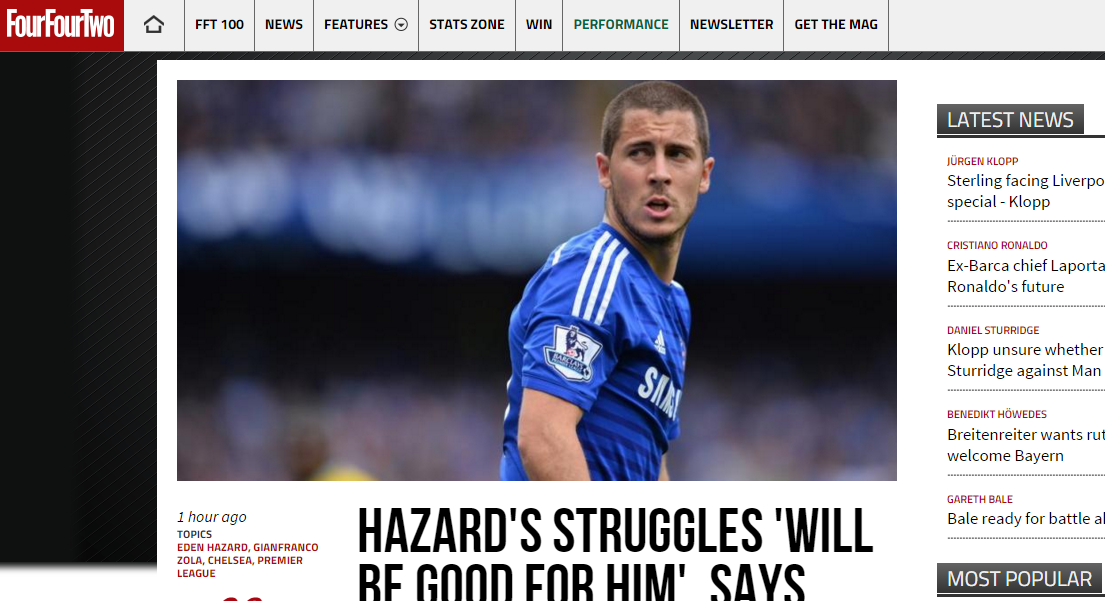Screen dimensions: 1105x601
Task: Visit the Performance section
Action: tap(621, 25)
